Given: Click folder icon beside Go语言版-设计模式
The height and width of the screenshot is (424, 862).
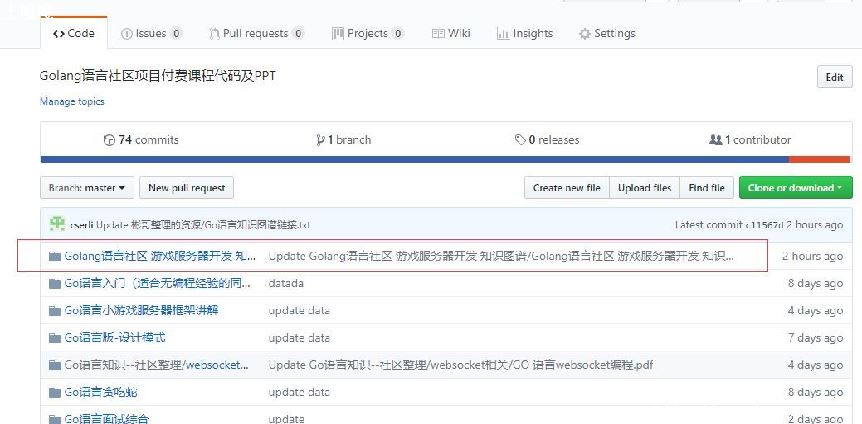Looking at the screenshot, I should [54, 338].
